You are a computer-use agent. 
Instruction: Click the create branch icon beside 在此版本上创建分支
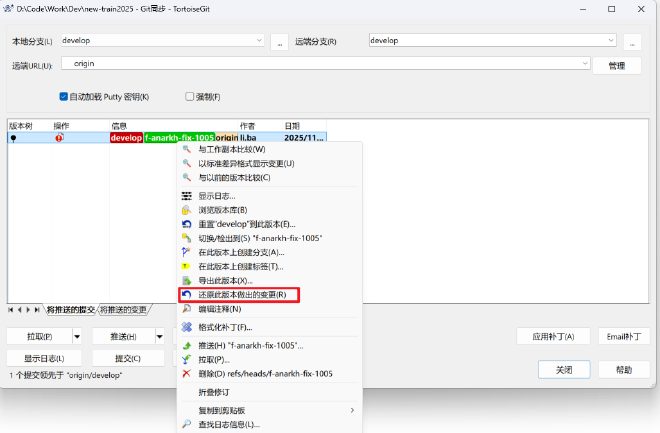click(186, 253)
